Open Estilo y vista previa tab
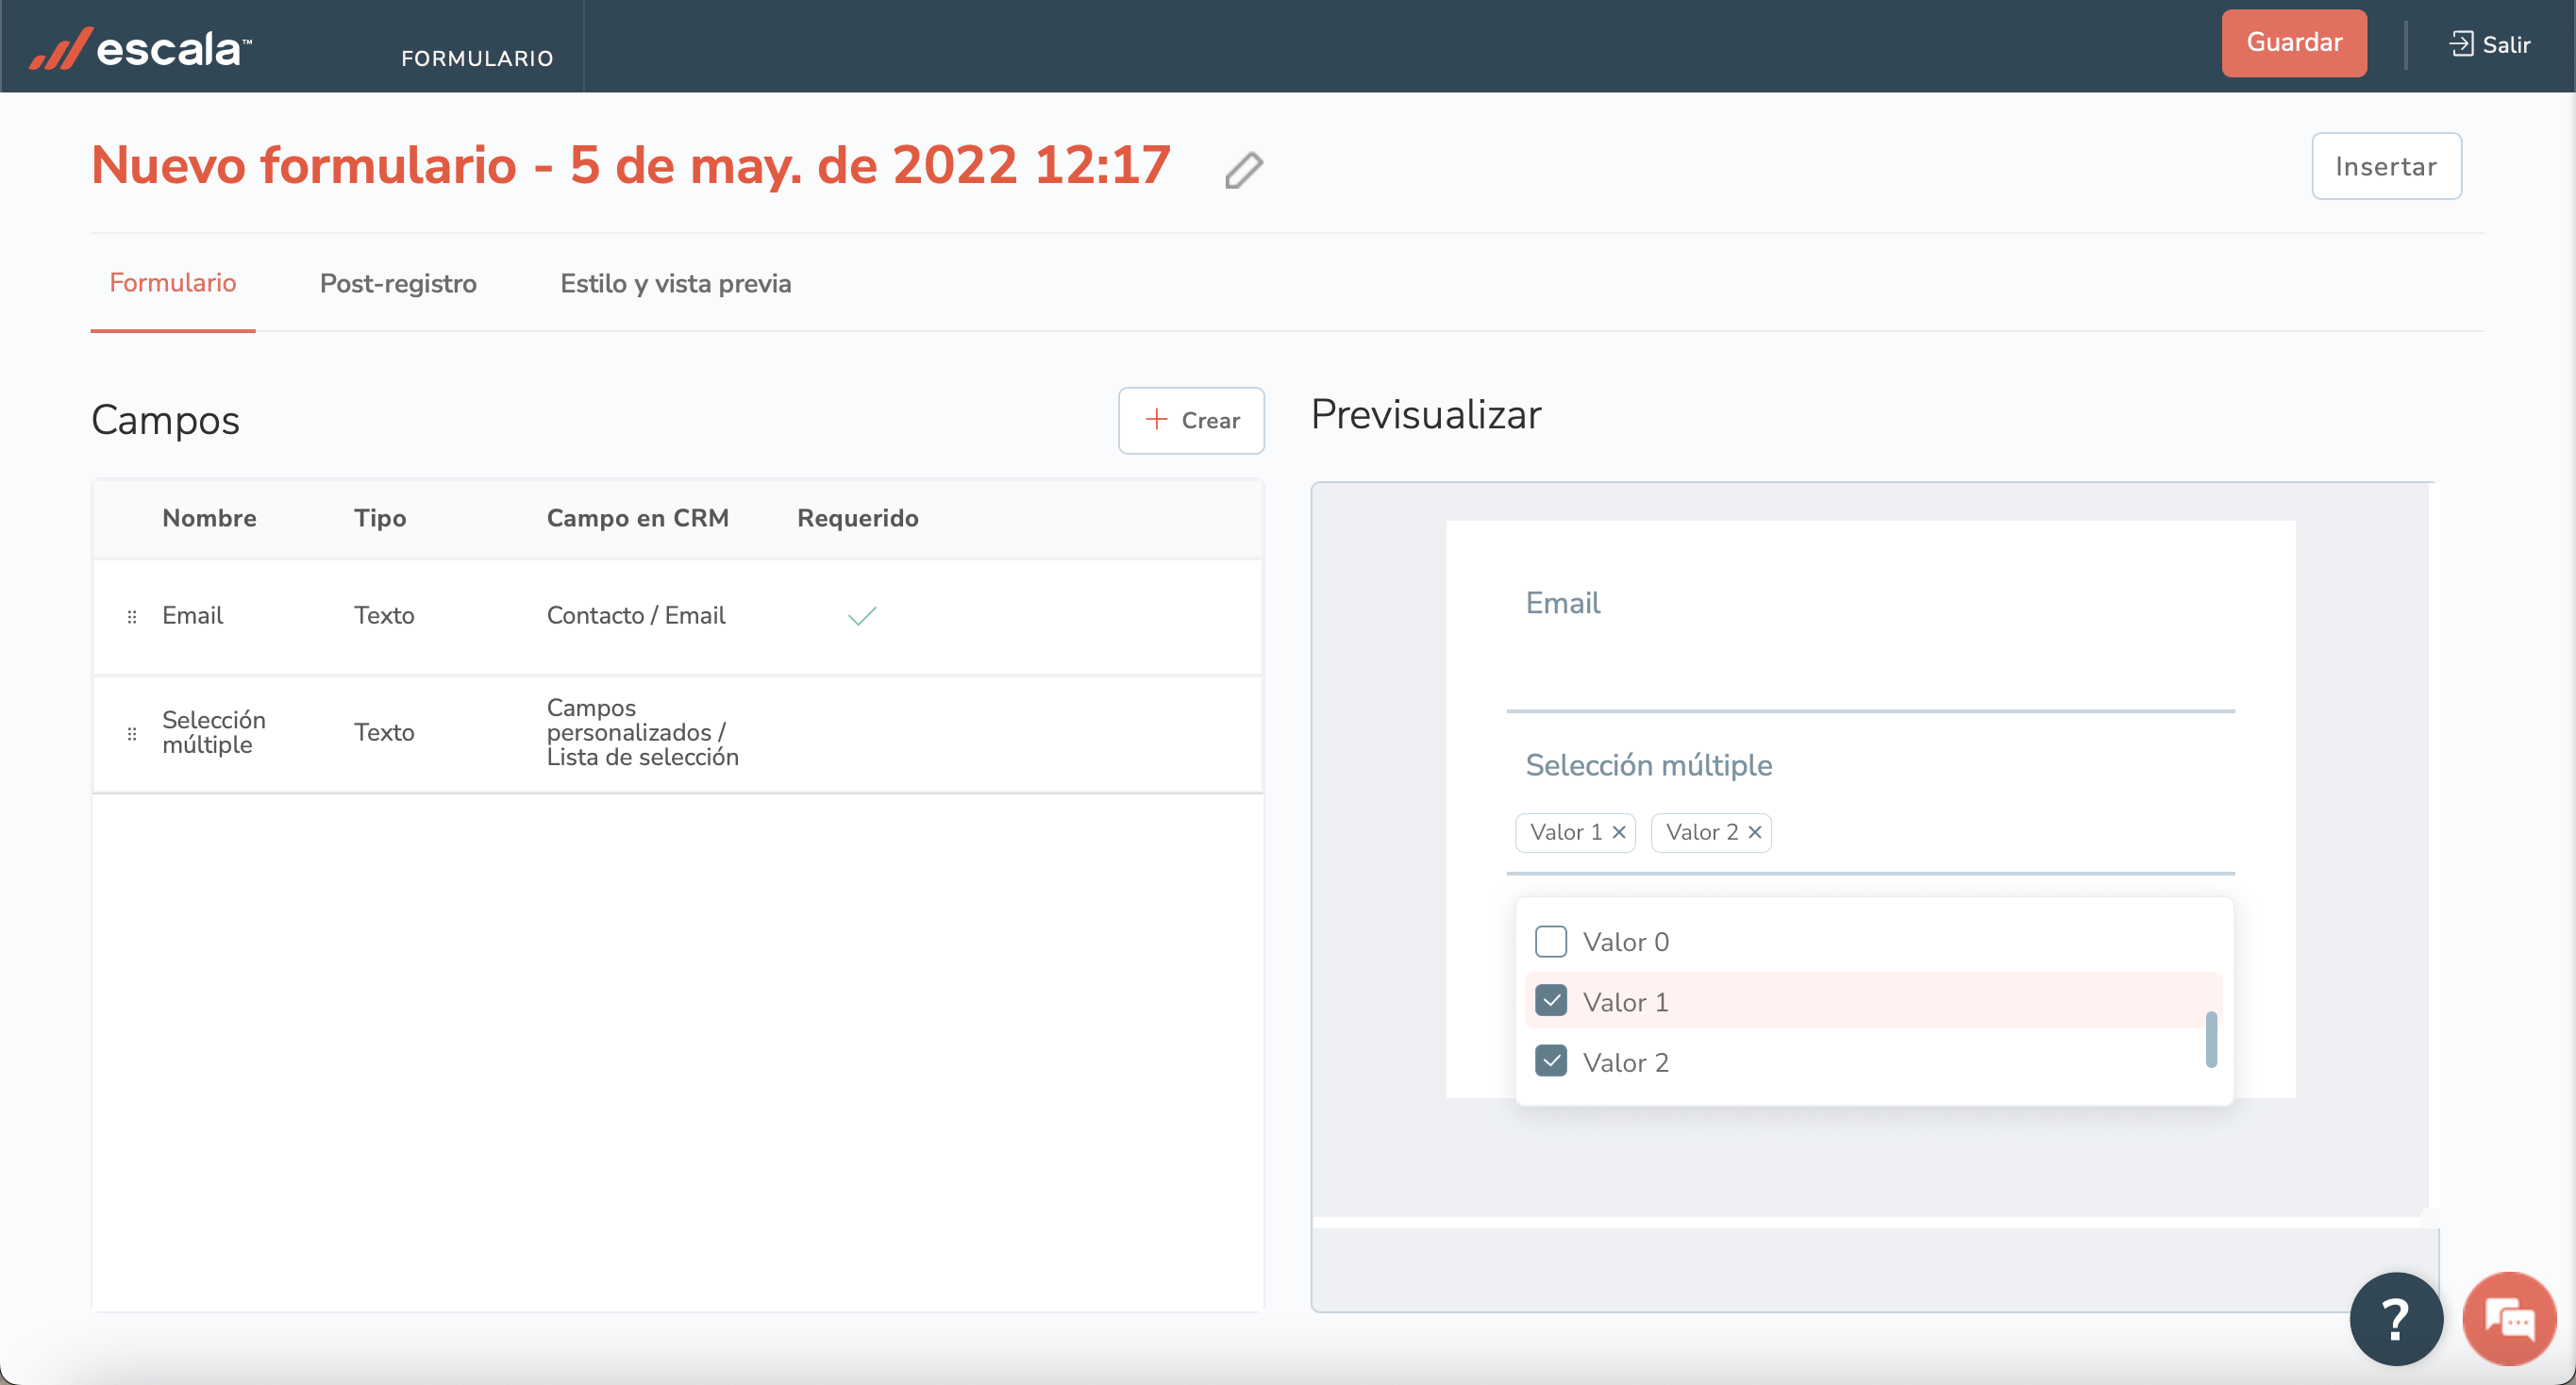The image size is (2576, 1385). (x=675, y=283)
